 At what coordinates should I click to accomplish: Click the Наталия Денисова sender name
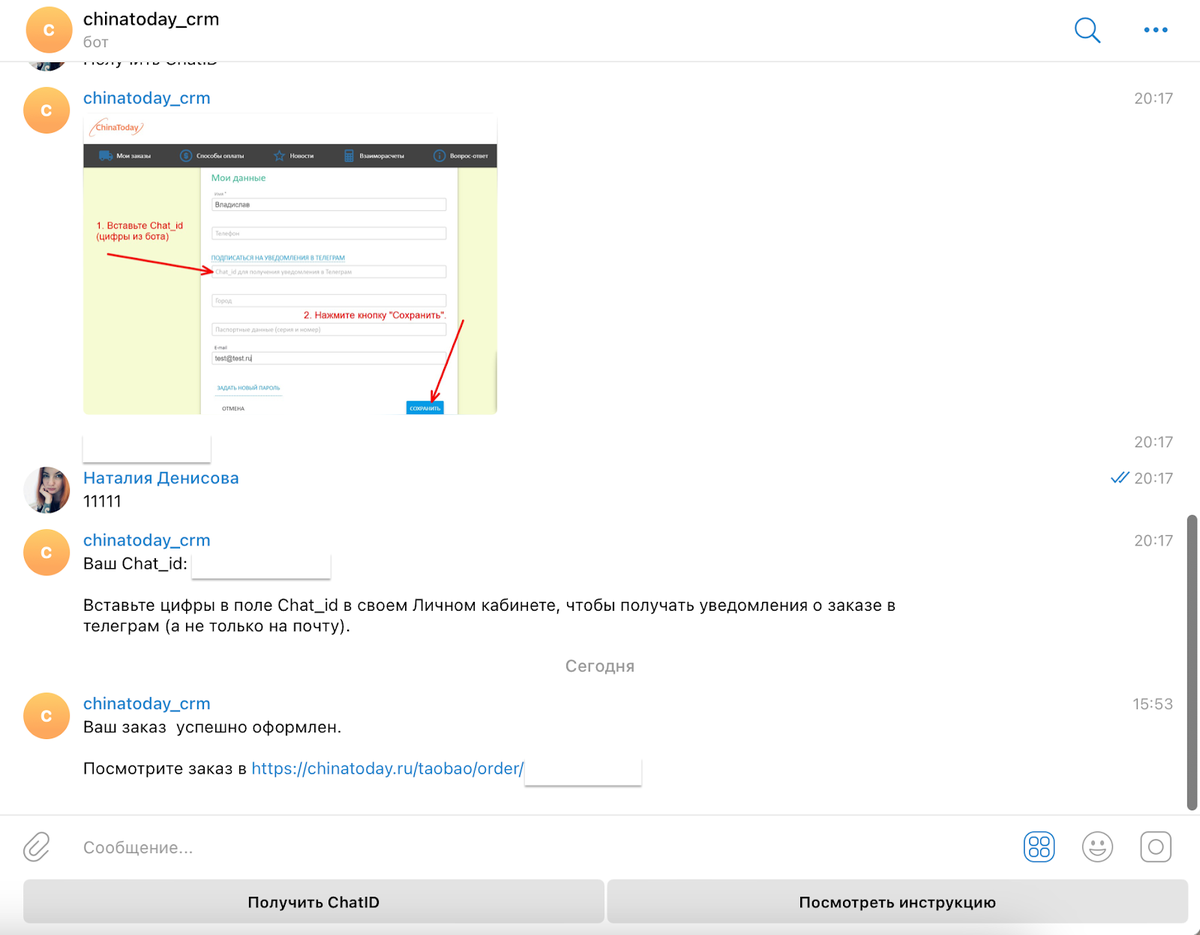[161, 478]
